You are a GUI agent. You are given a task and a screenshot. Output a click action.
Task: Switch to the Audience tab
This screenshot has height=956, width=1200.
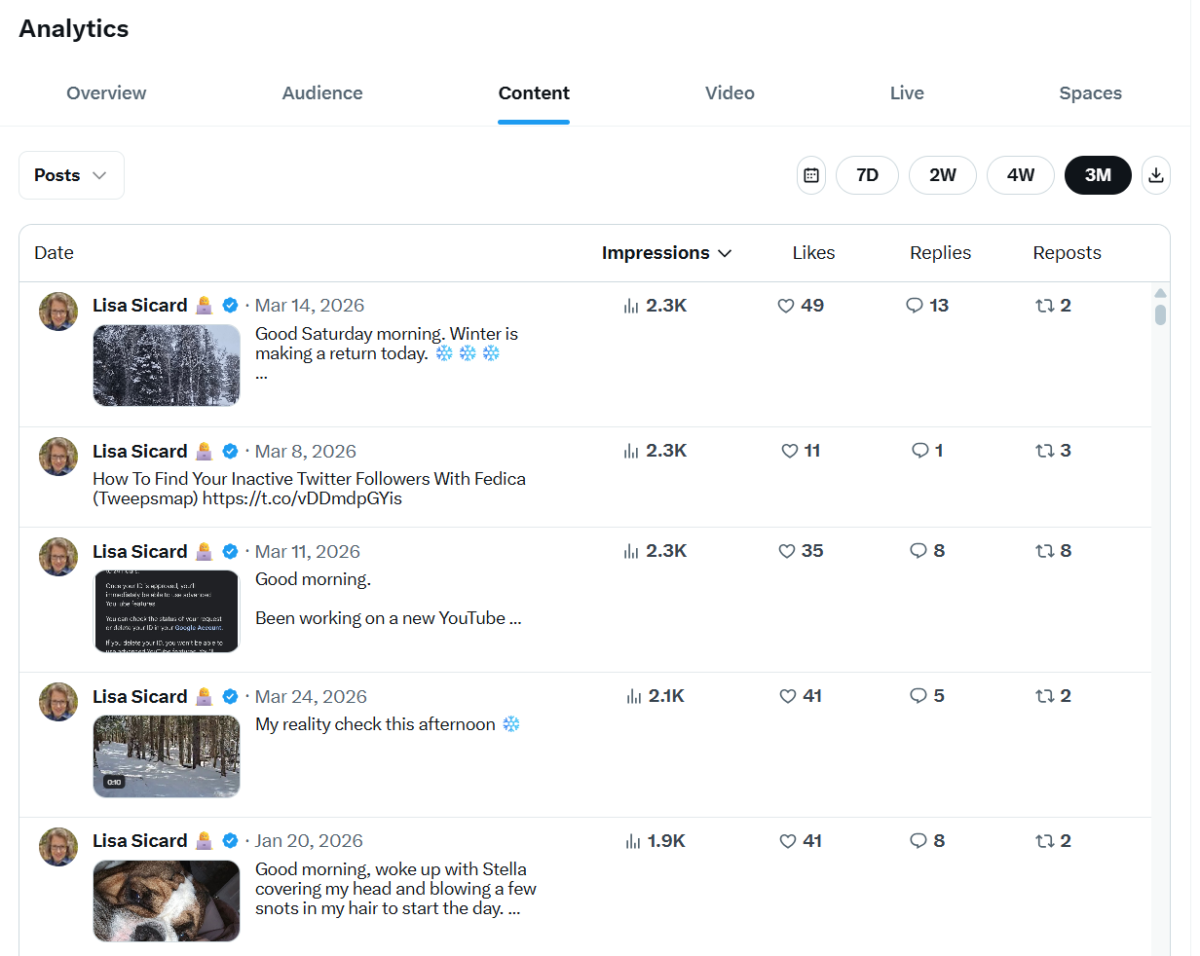322,93
